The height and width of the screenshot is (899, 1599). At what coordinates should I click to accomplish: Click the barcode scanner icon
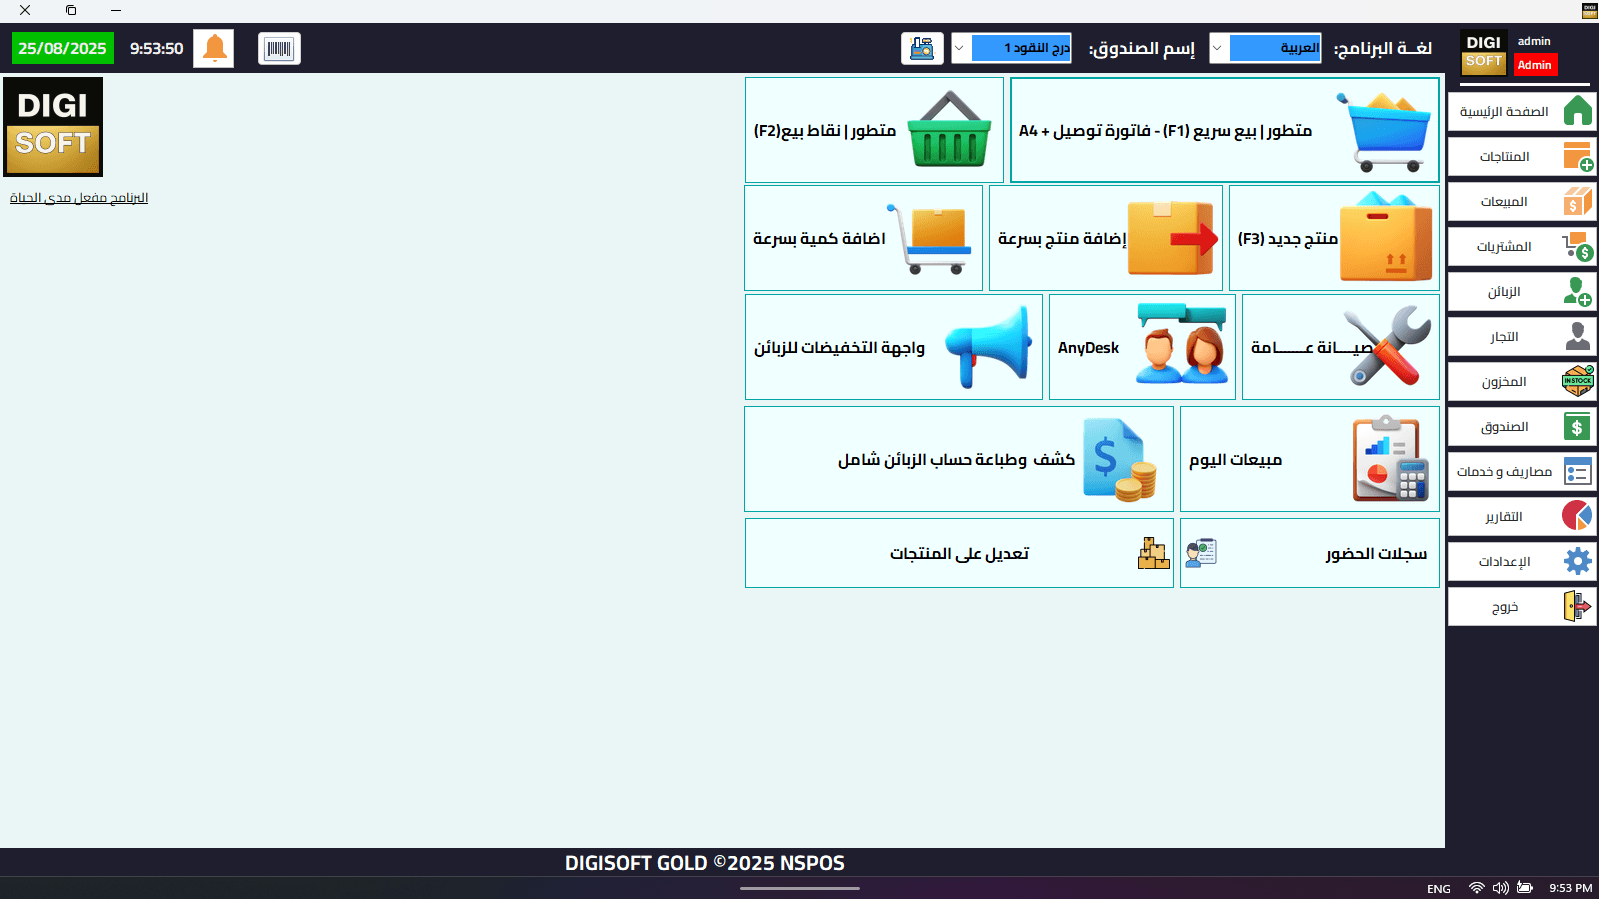click(x=279, y=48)
